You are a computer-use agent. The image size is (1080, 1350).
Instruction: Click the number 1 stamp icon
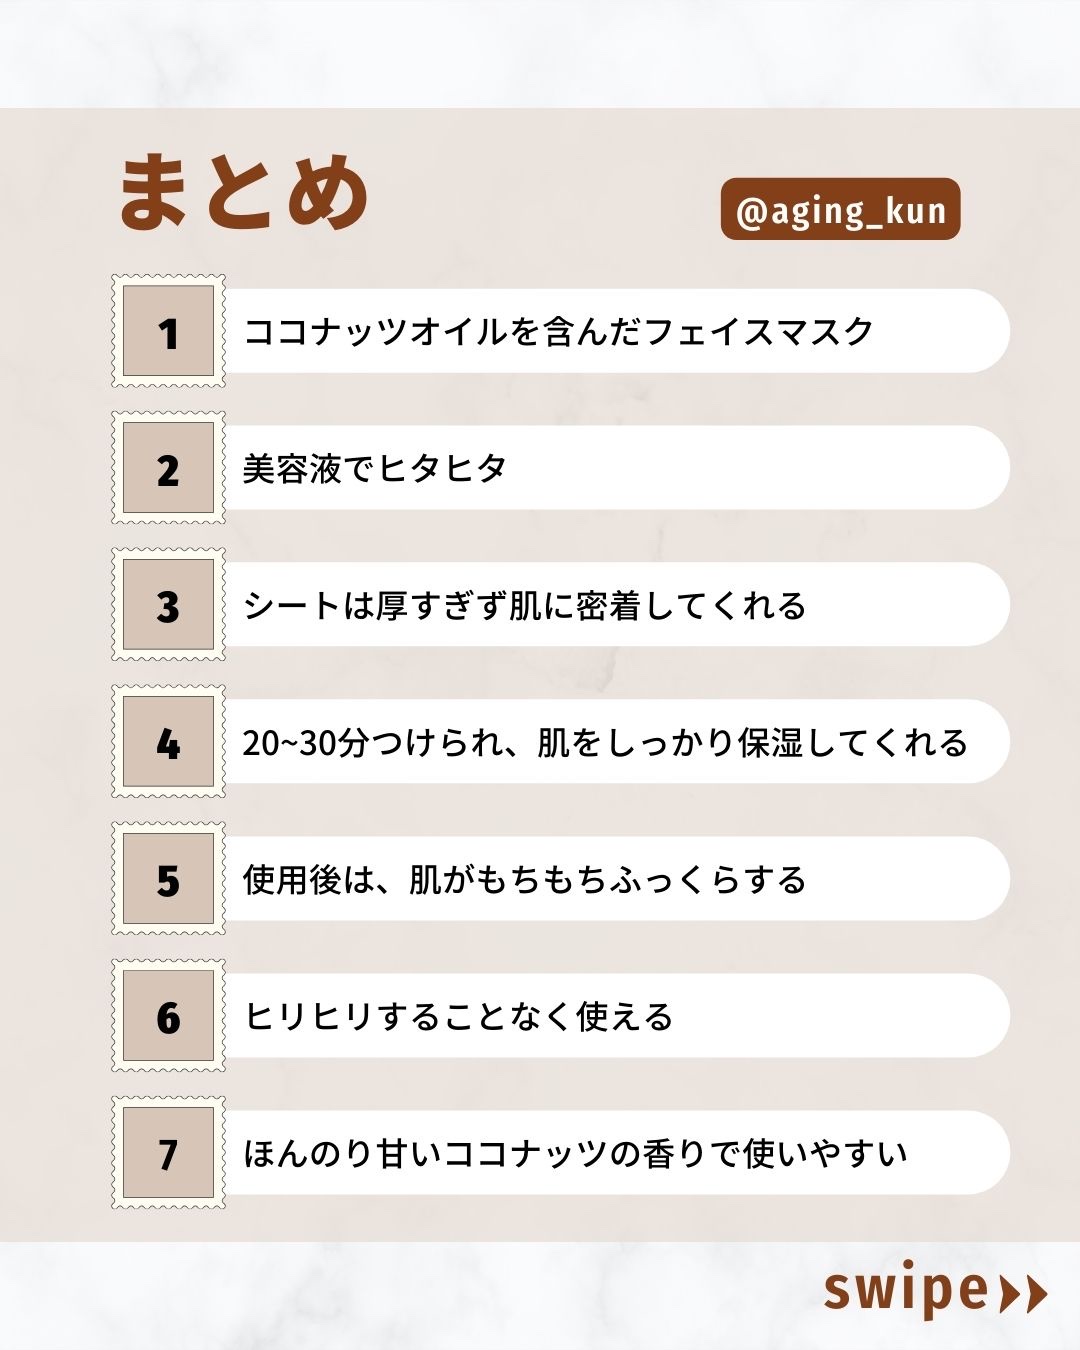point(168,331)
